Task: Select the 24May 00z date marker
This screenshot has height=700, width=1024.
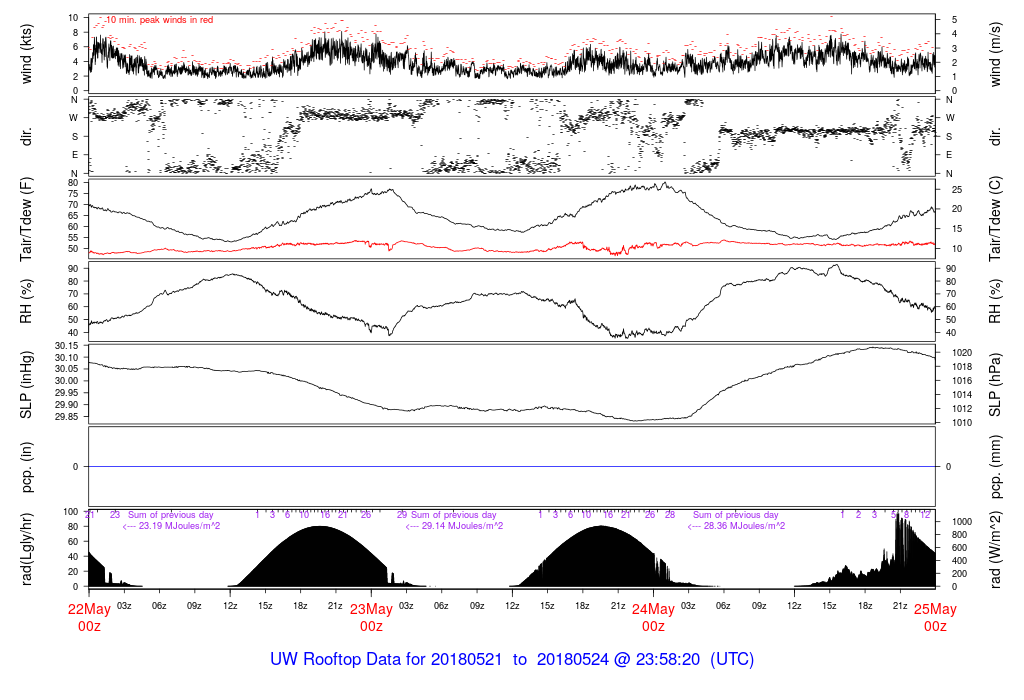Action: (653, 616)
